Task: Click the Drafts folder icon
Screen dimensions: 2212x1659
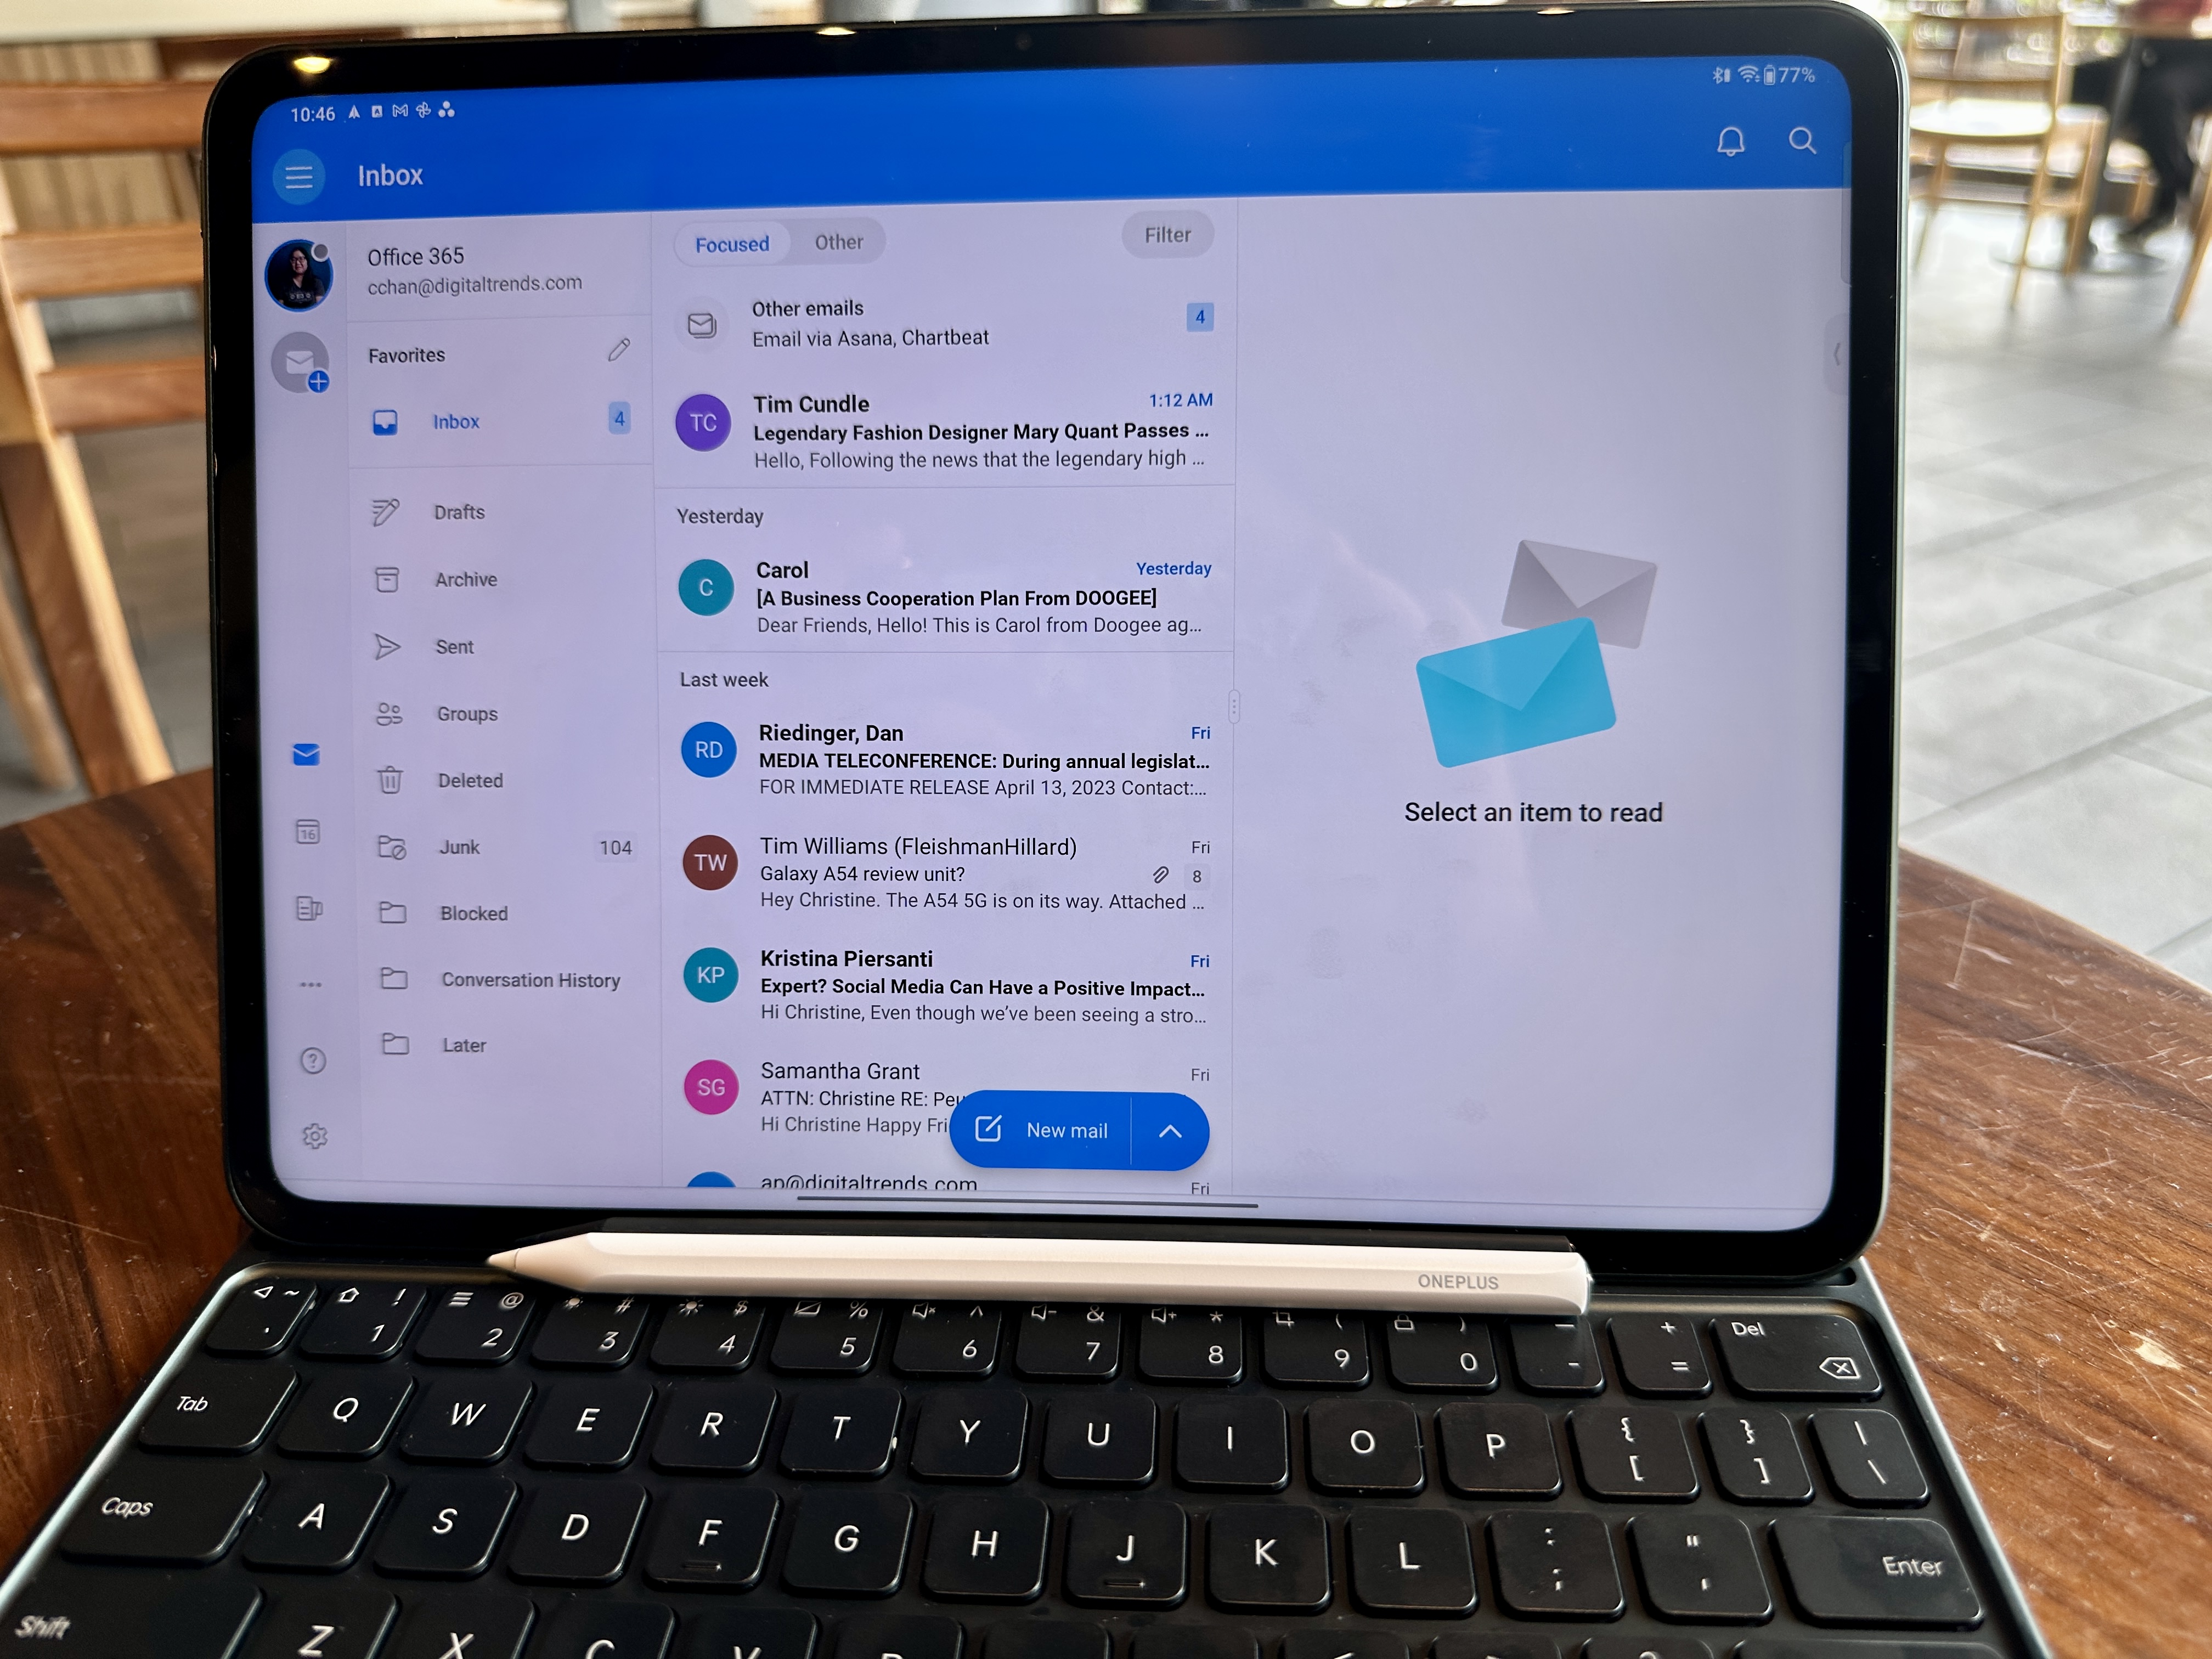Action: pos(387,511)
